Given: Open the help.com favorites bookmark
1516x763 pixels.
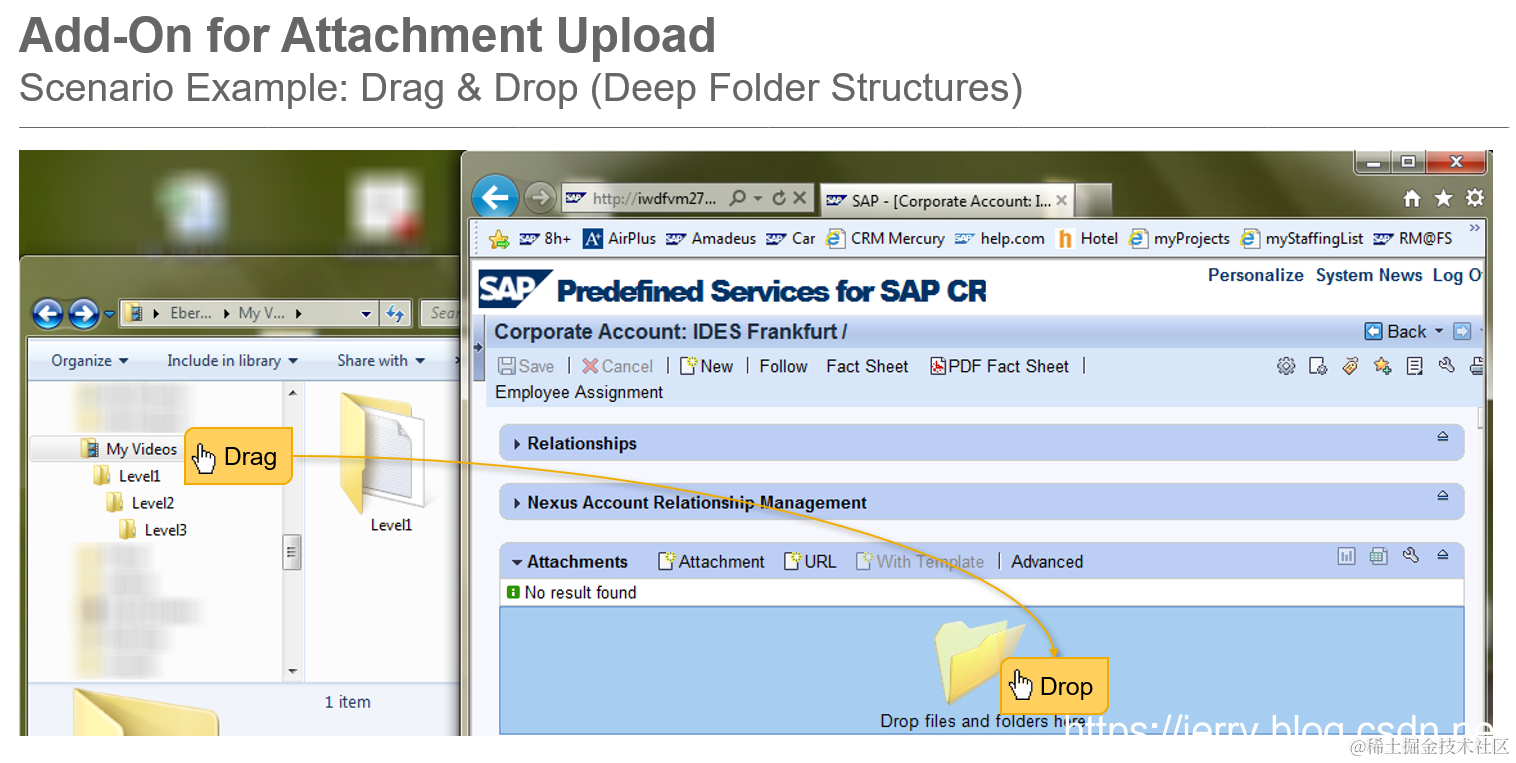Looking at the screenshot, I should [1000, 239].
